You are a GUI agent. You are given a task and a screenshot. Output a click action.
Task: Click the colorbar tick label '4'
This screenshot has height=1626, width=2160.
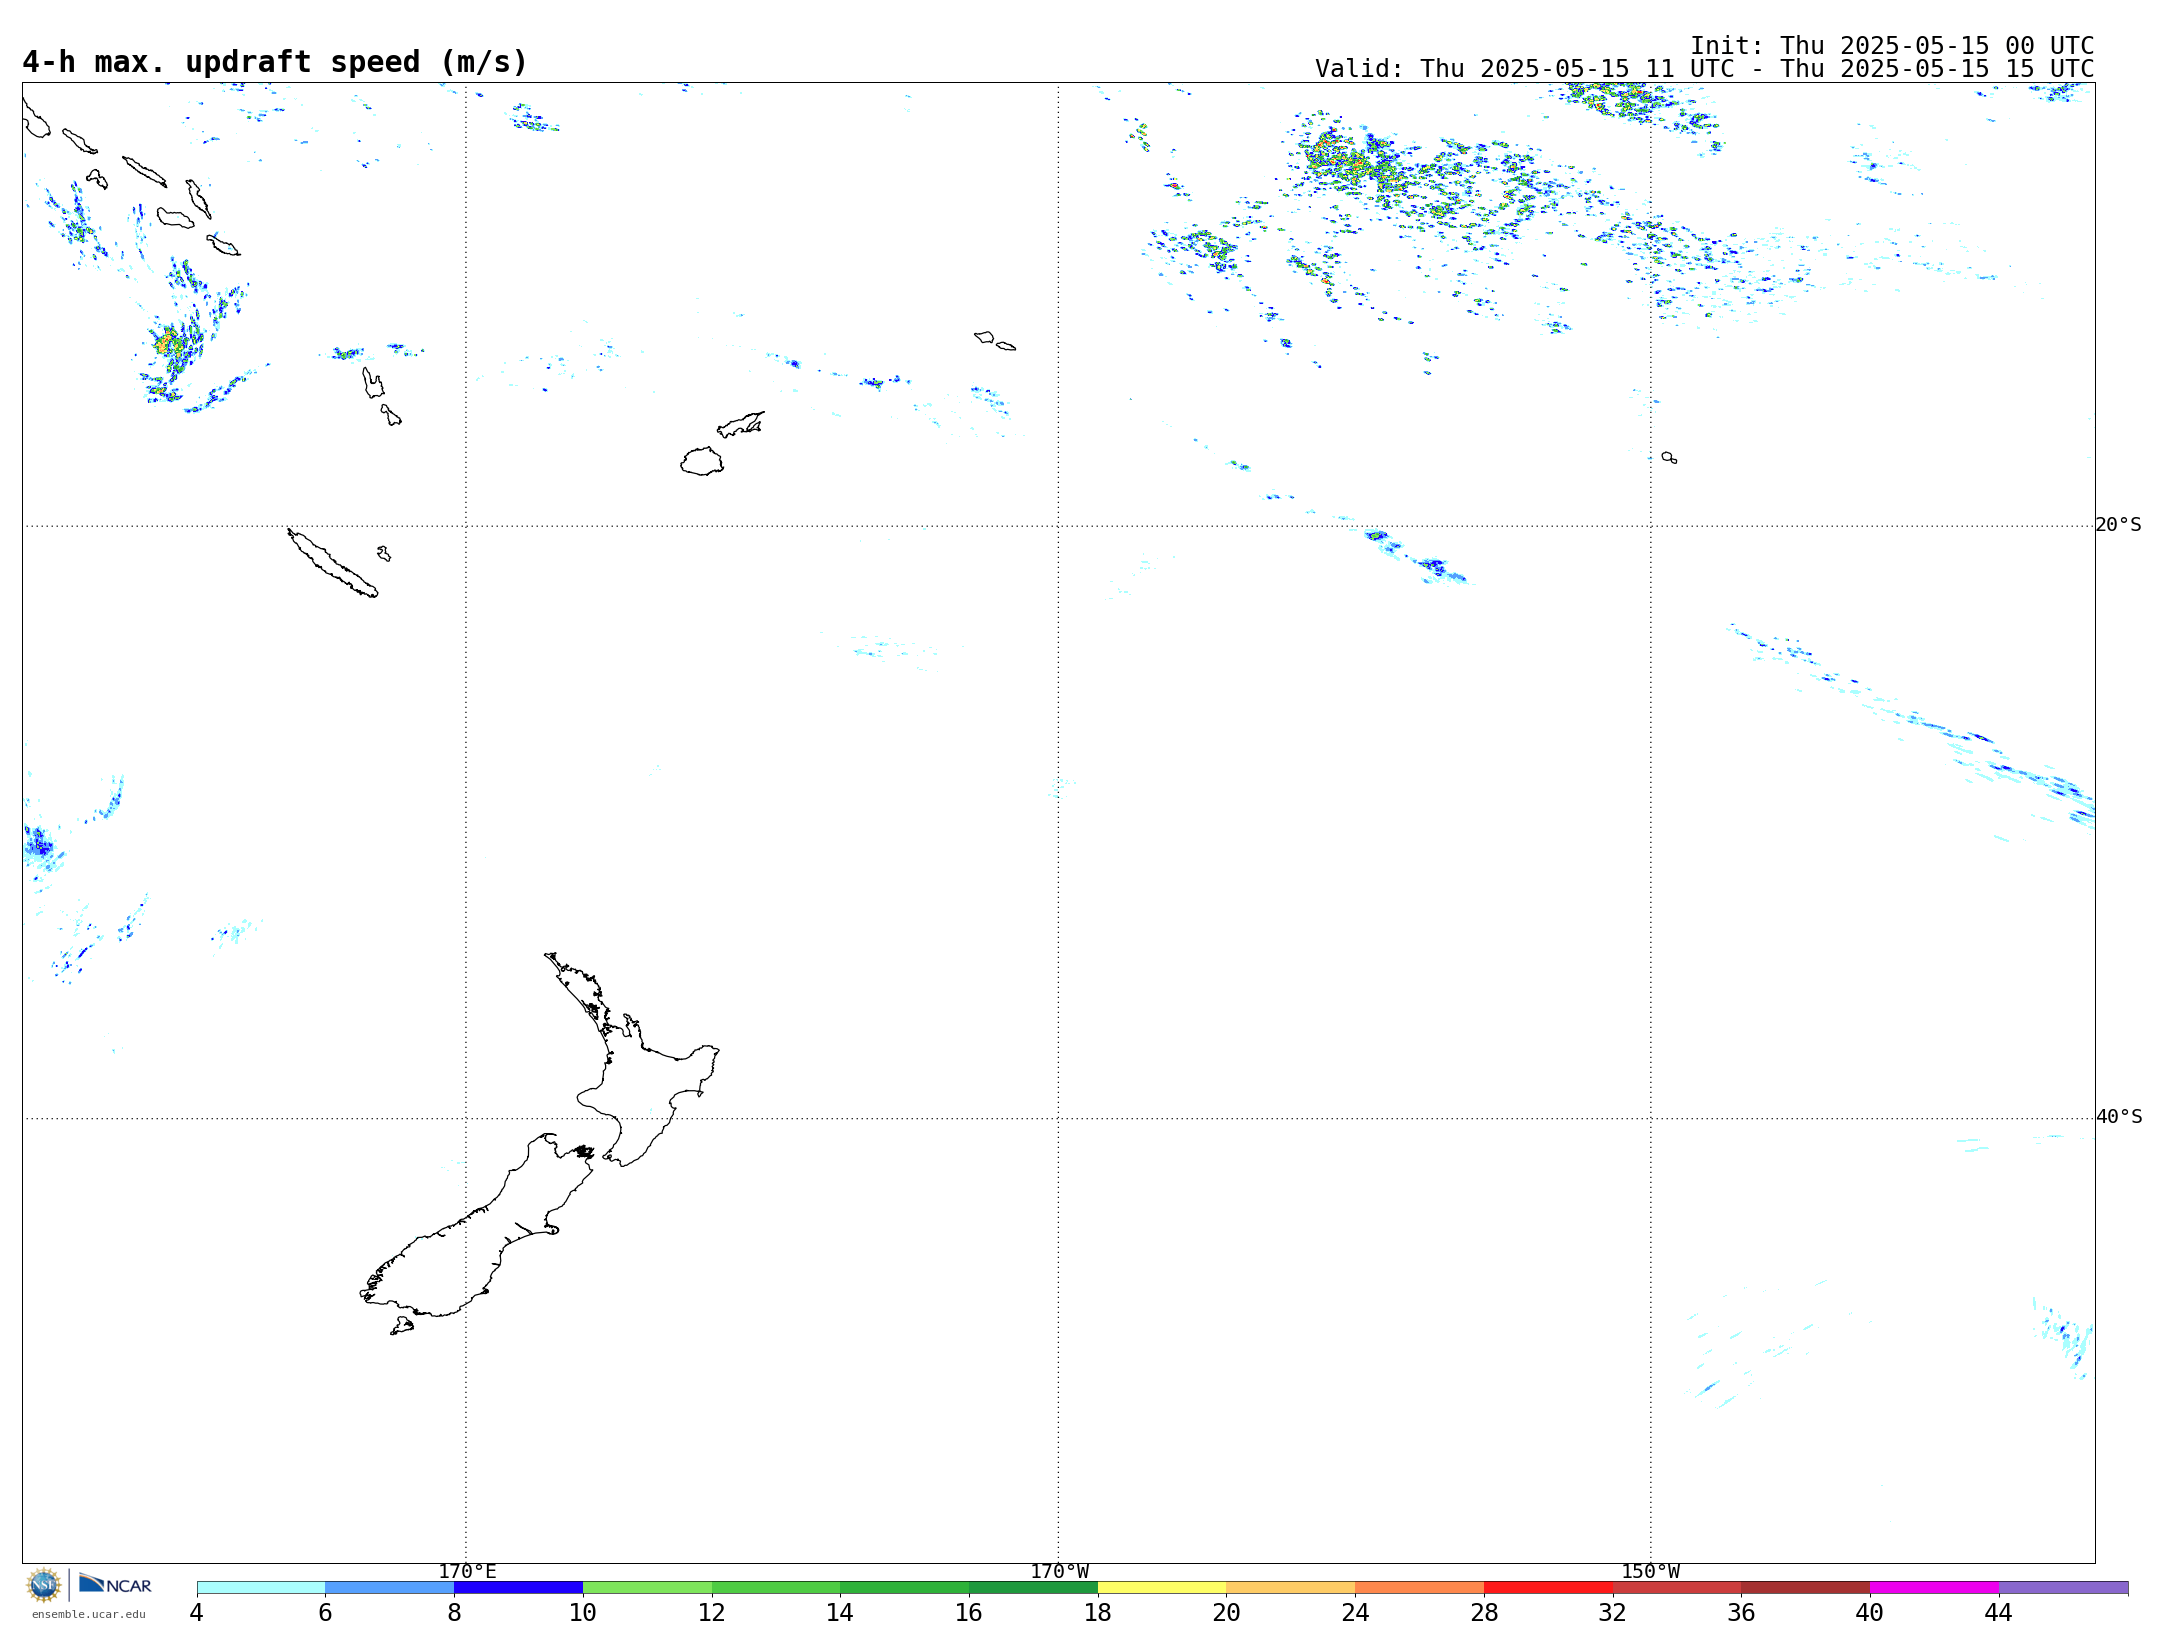pyautogui.click(x=197, y=1612)
